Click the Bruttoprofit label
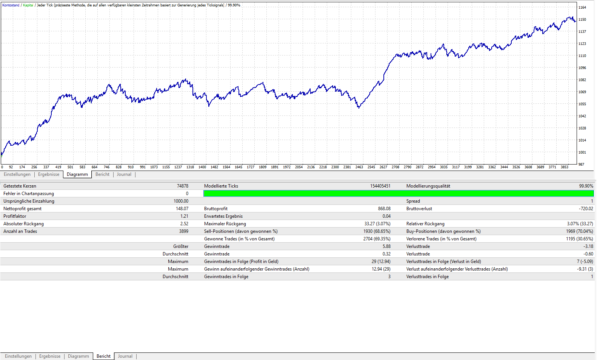This screenshot has height=360, width=600. 216,209
